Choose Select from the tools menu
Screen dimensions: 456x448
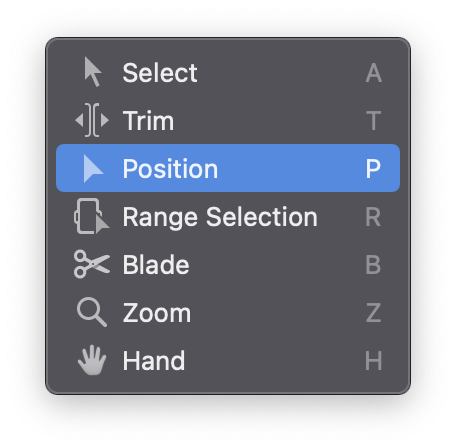pos(228,72)
